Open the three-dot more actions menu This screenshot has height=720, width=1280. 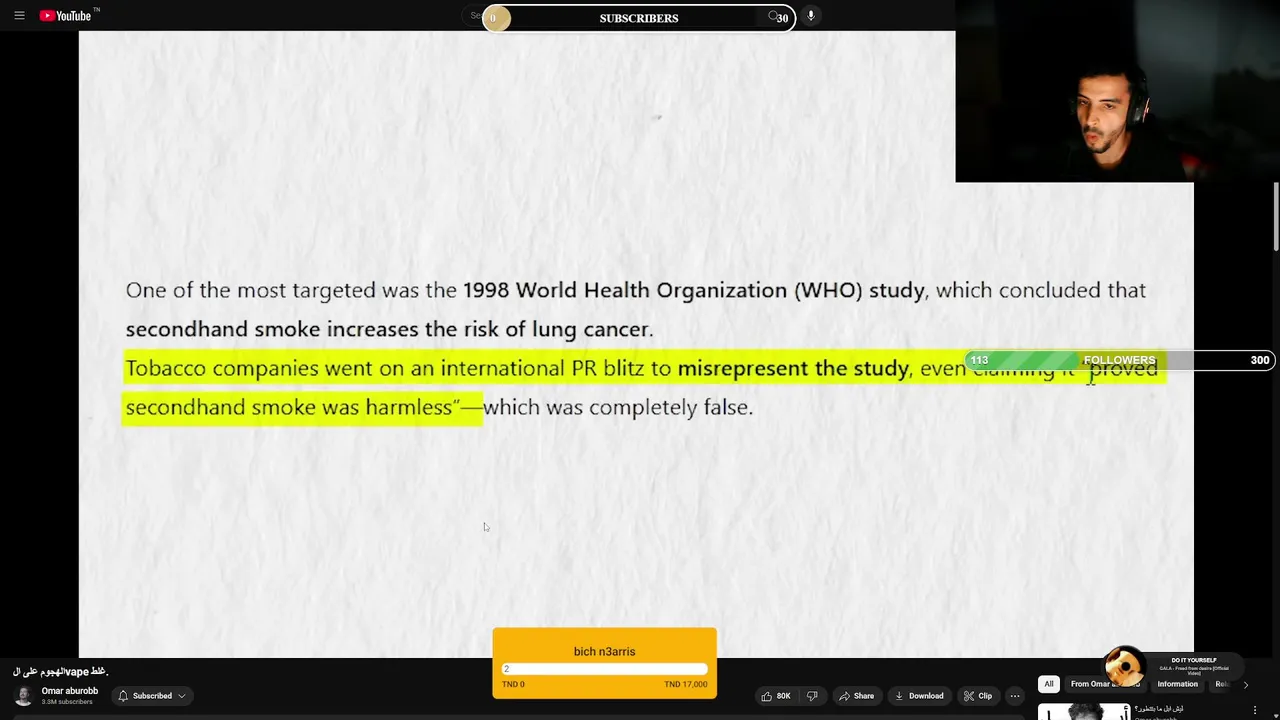click(1014, 696)
